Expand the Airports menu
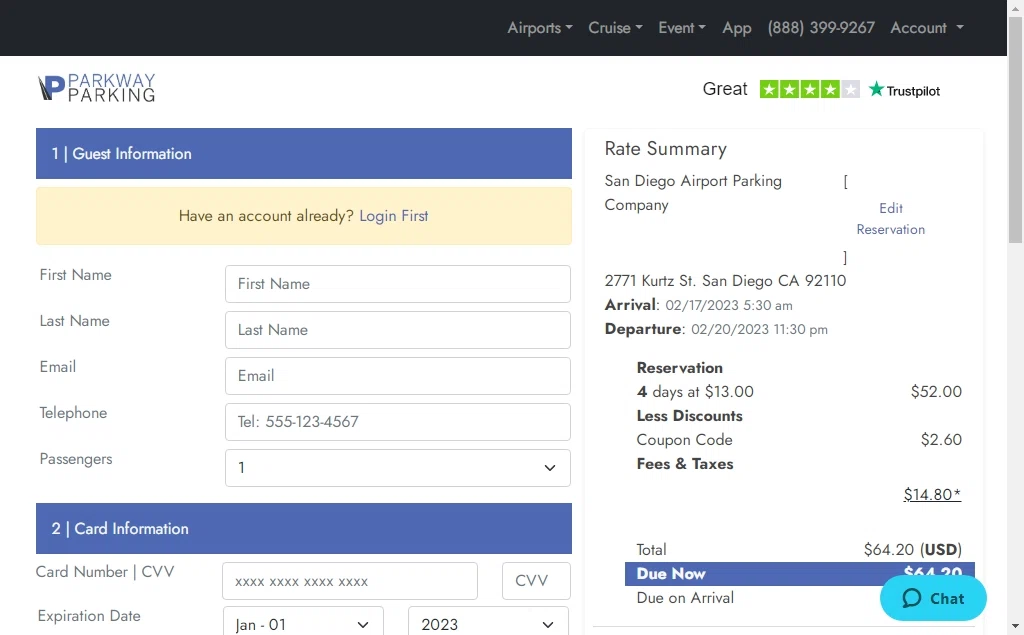This screenshot has height=635, width=1024. (x=539, y=28)
